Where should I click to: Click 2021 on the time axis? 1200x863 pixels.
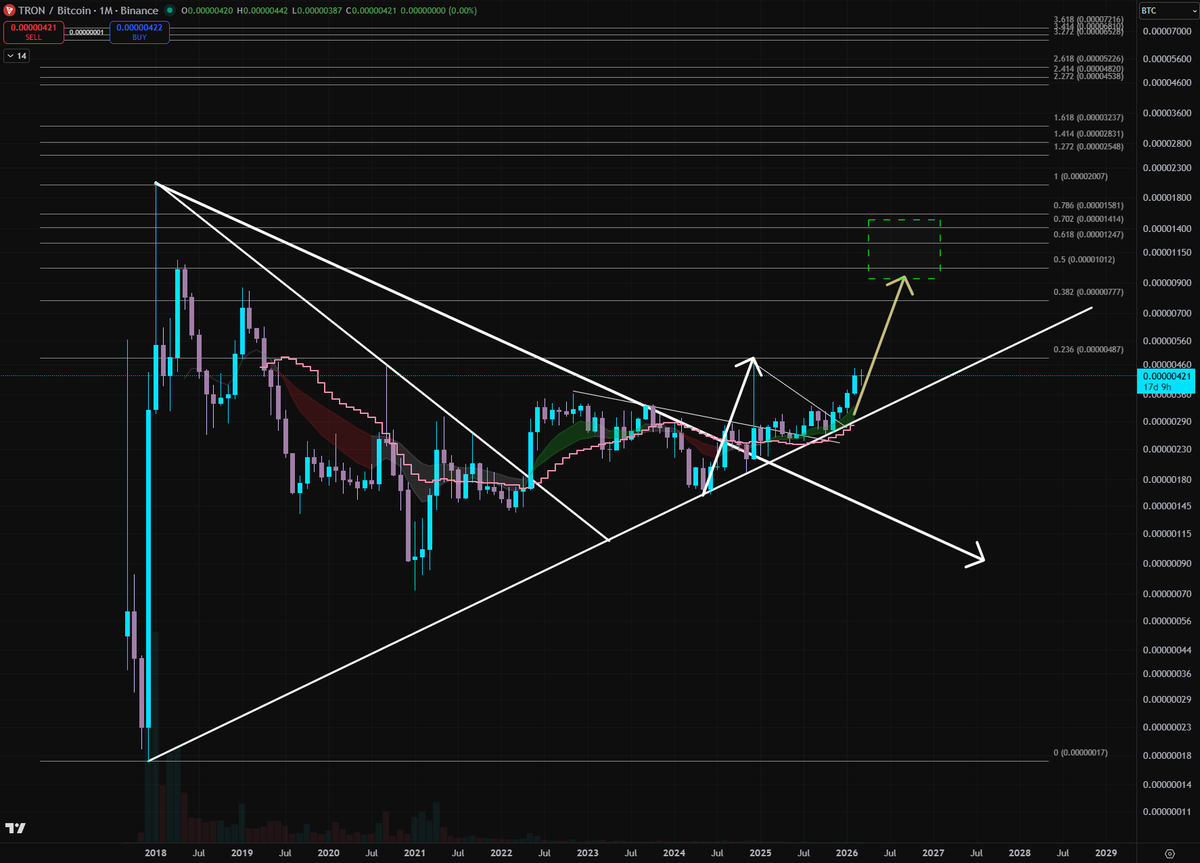click(x=414, y=854)
